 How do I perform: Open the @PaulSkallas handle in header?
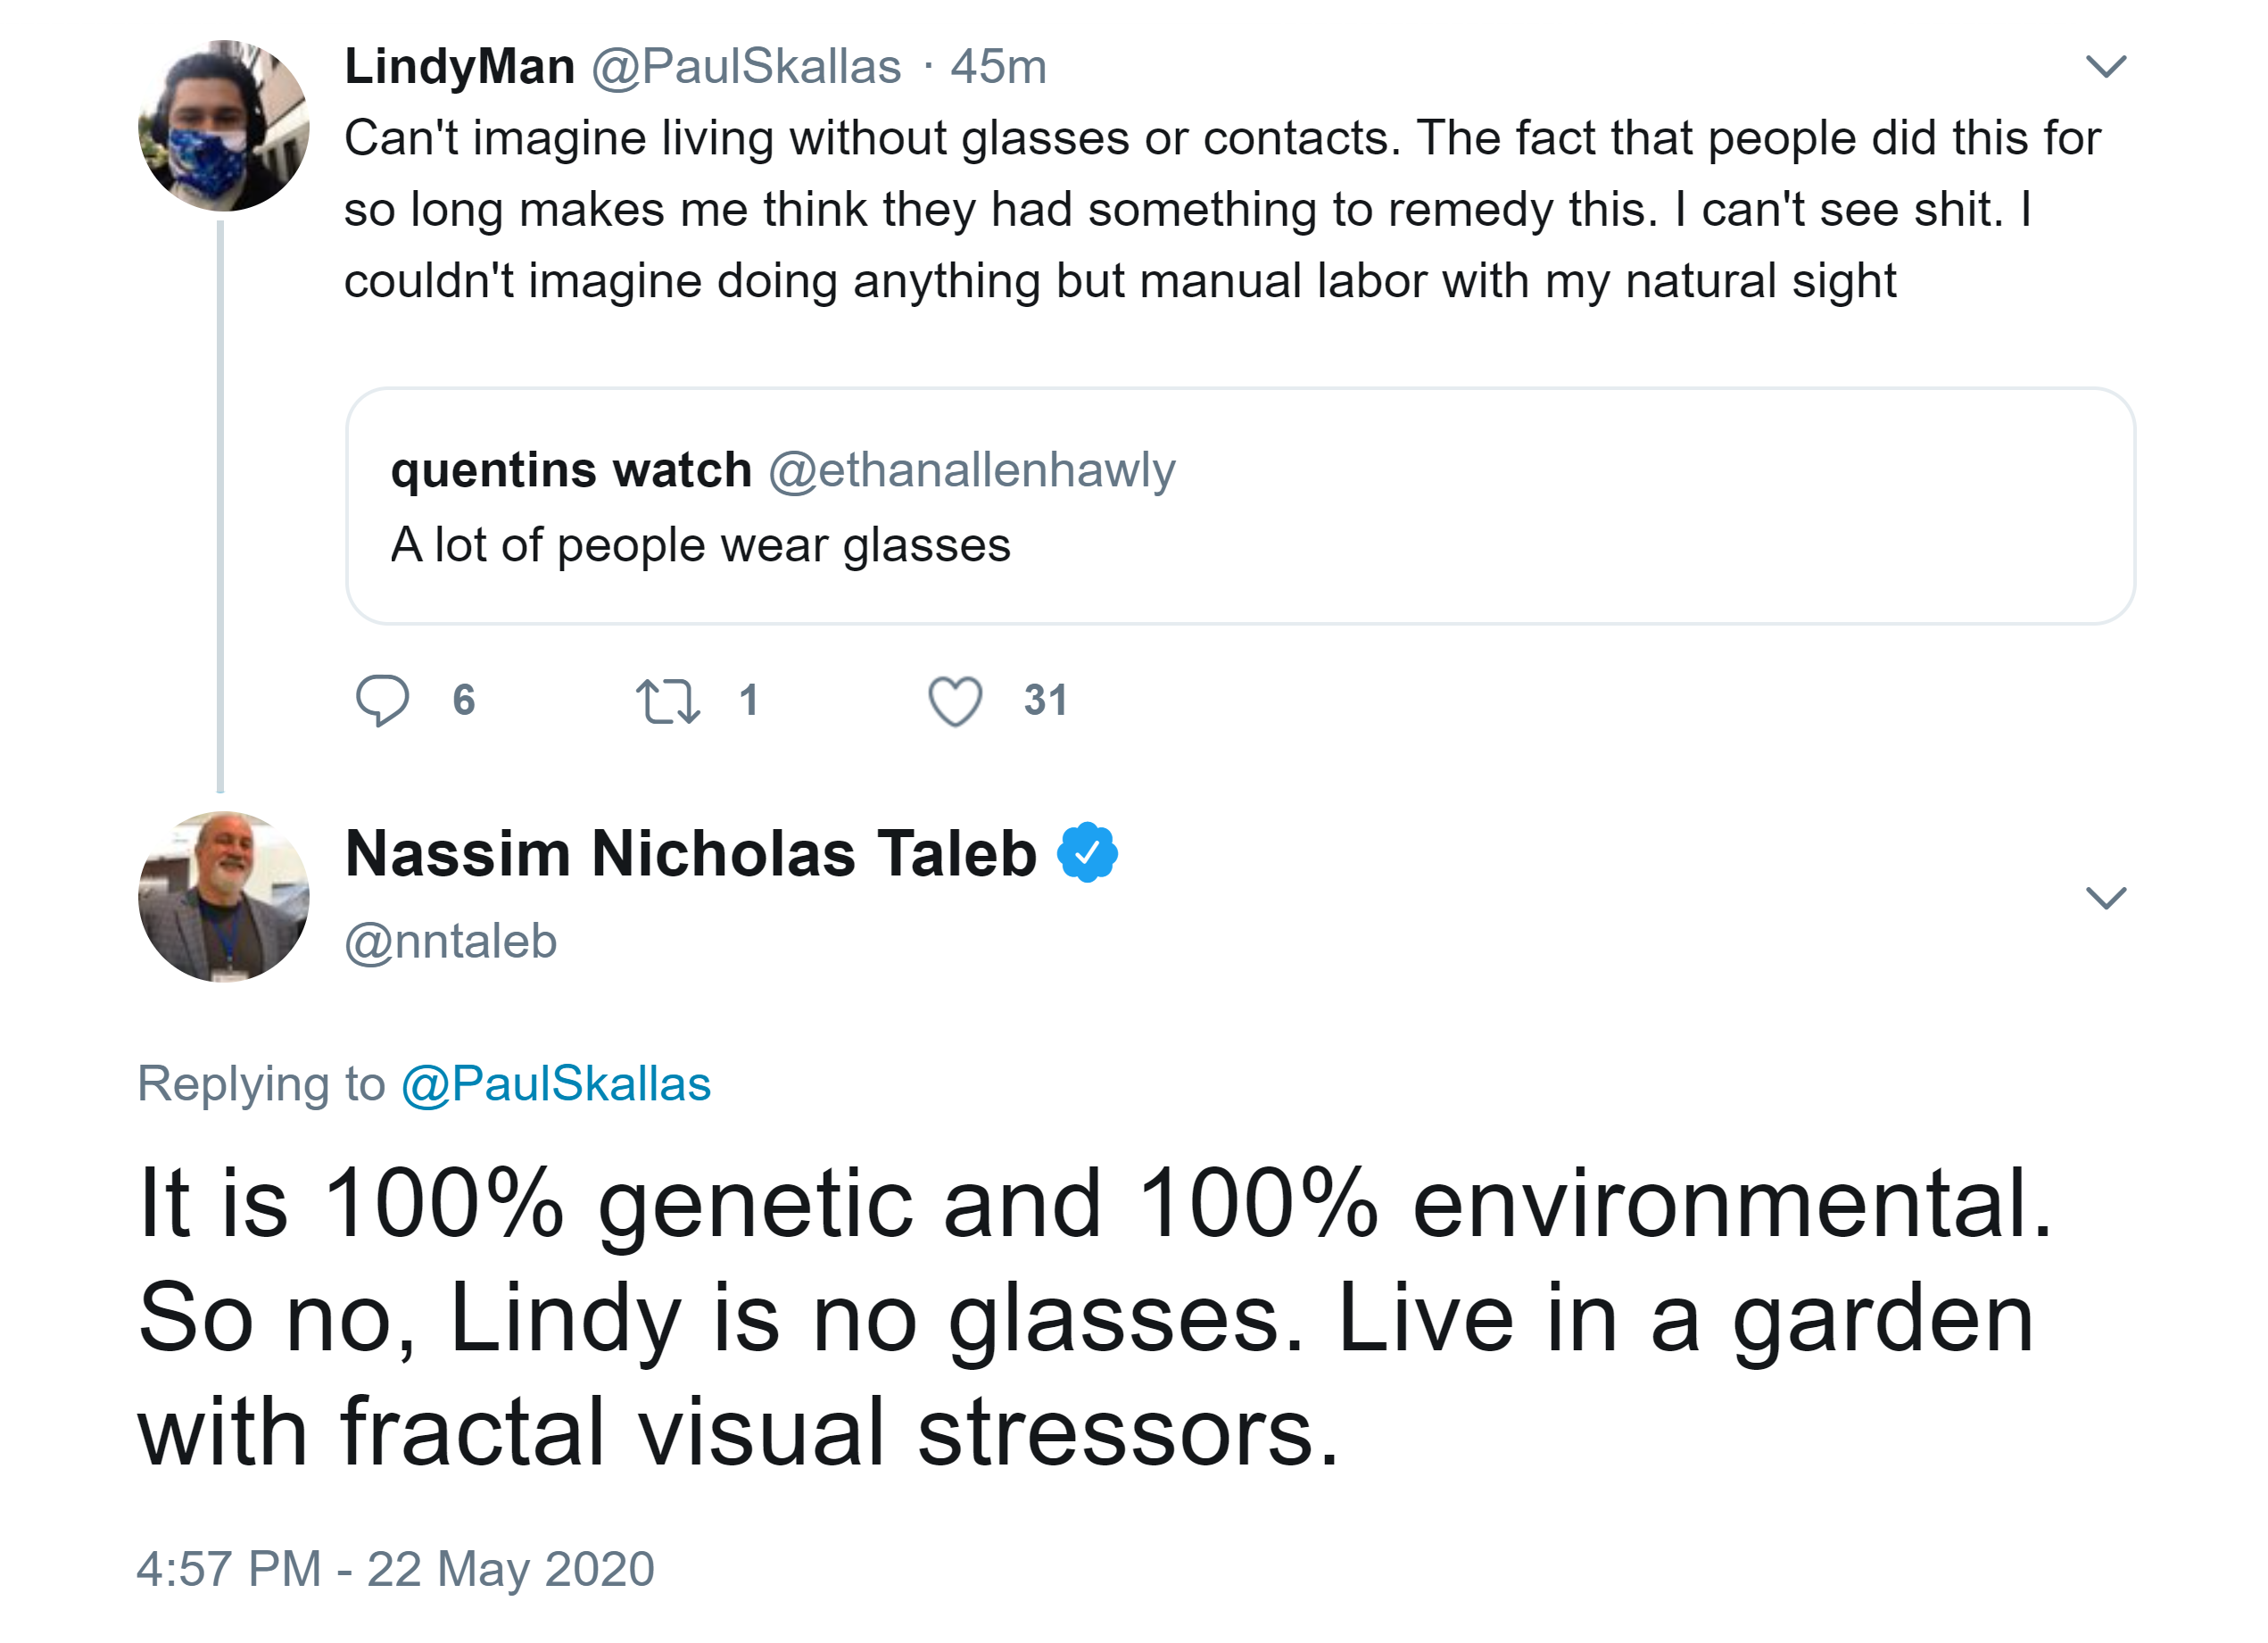click(746, 67)
